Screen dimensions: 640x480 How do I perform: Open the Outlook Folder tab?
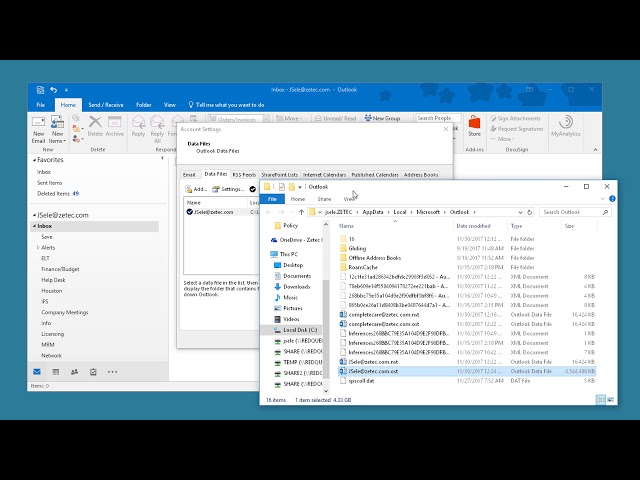144,105
